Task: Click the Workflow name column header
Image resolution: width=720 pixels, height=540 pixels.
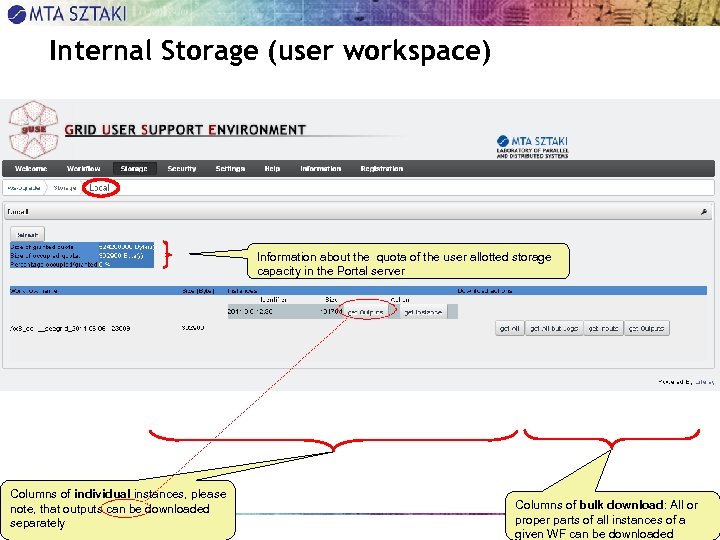Action: click(34, 290)
